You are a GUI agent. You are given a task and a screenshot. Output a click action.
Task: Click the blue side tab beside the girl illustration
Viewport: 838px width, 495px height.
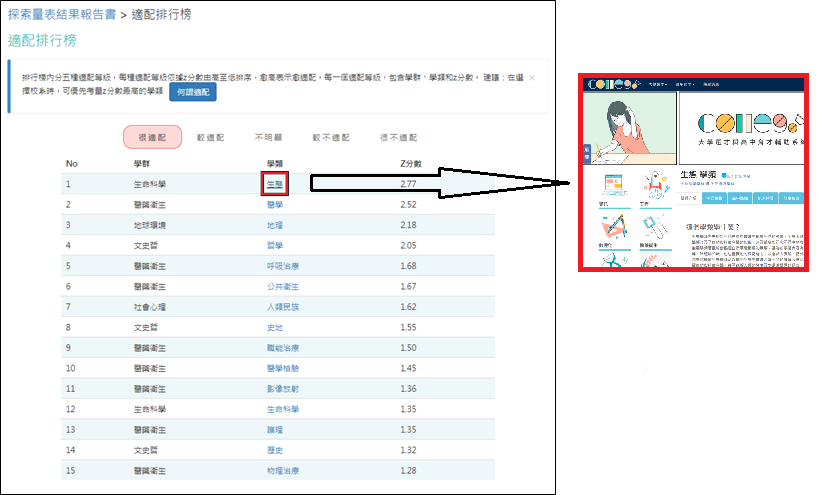[586, 153]
